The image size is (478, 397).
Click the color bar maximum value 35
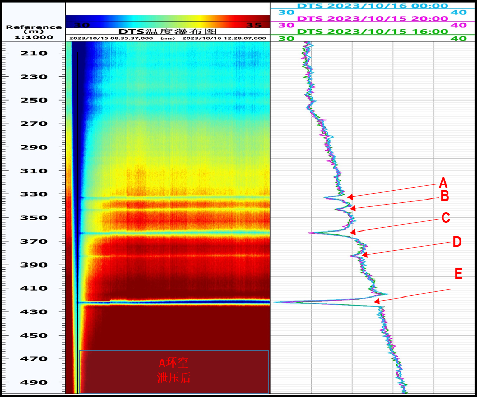pyautogui.click(x=254, y=25)
